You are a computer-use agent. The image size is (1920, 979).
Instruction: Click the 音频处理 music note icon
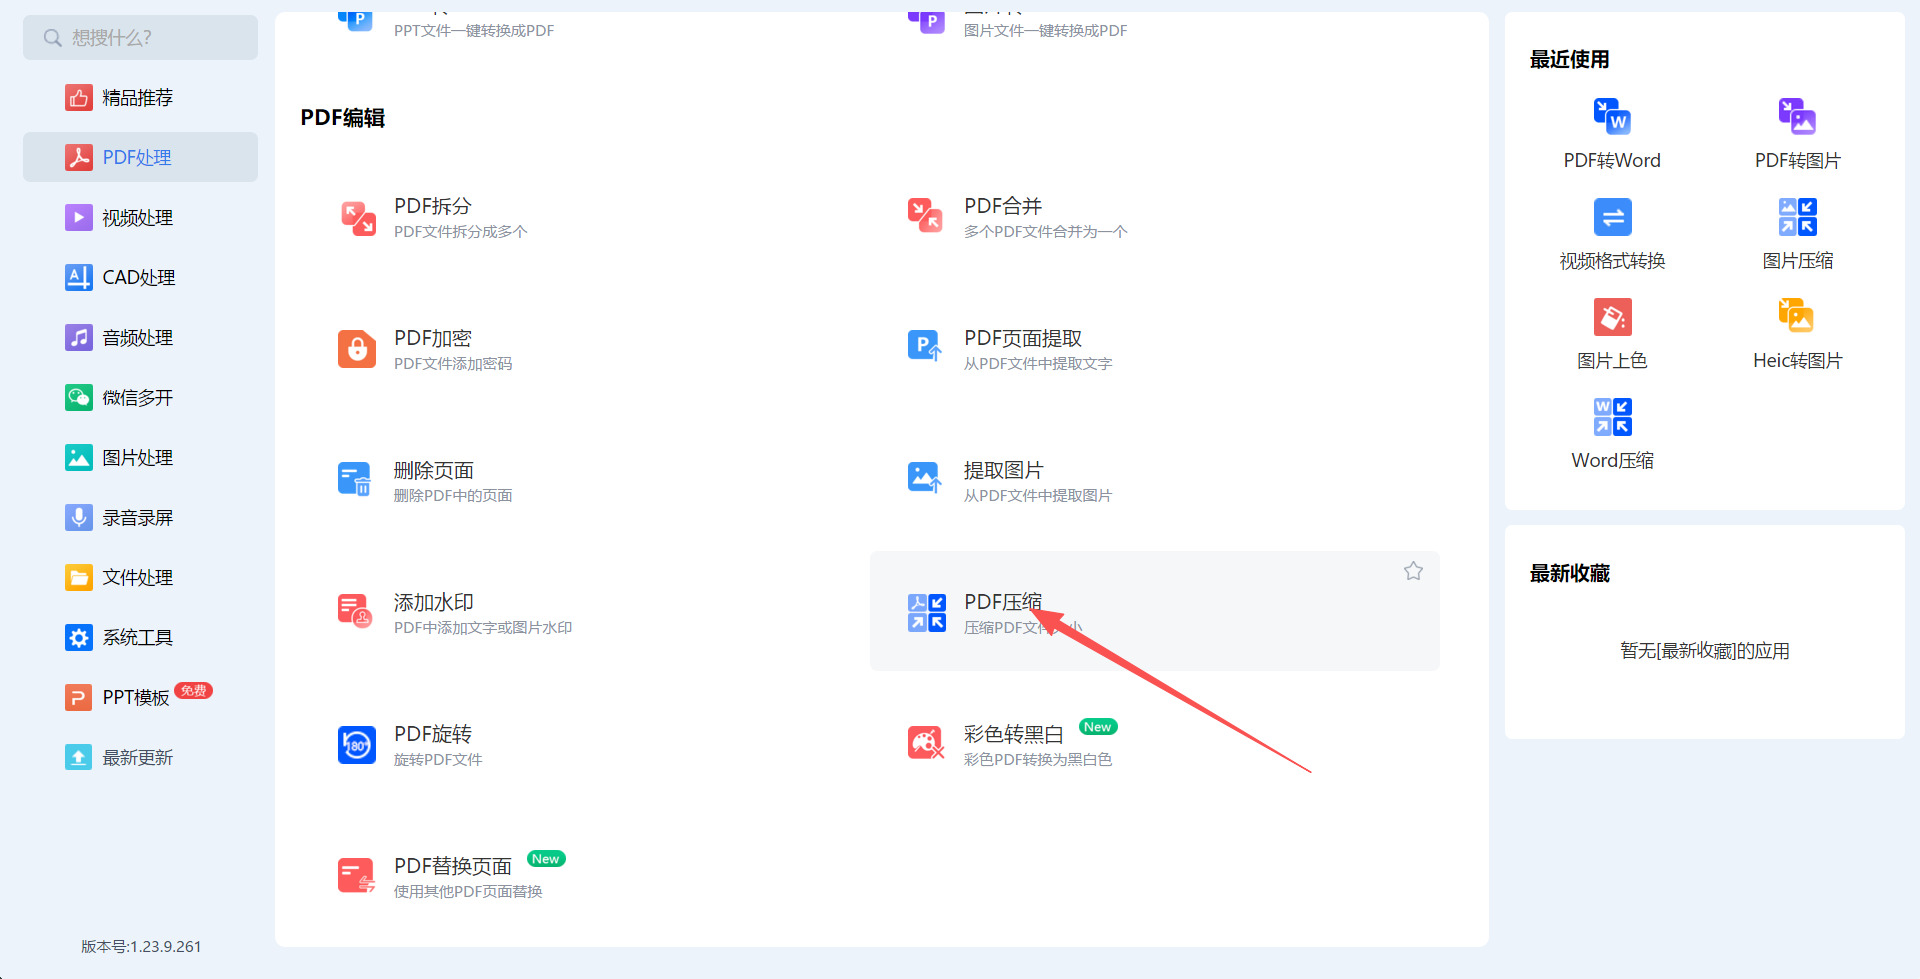(x=79, y=338)
